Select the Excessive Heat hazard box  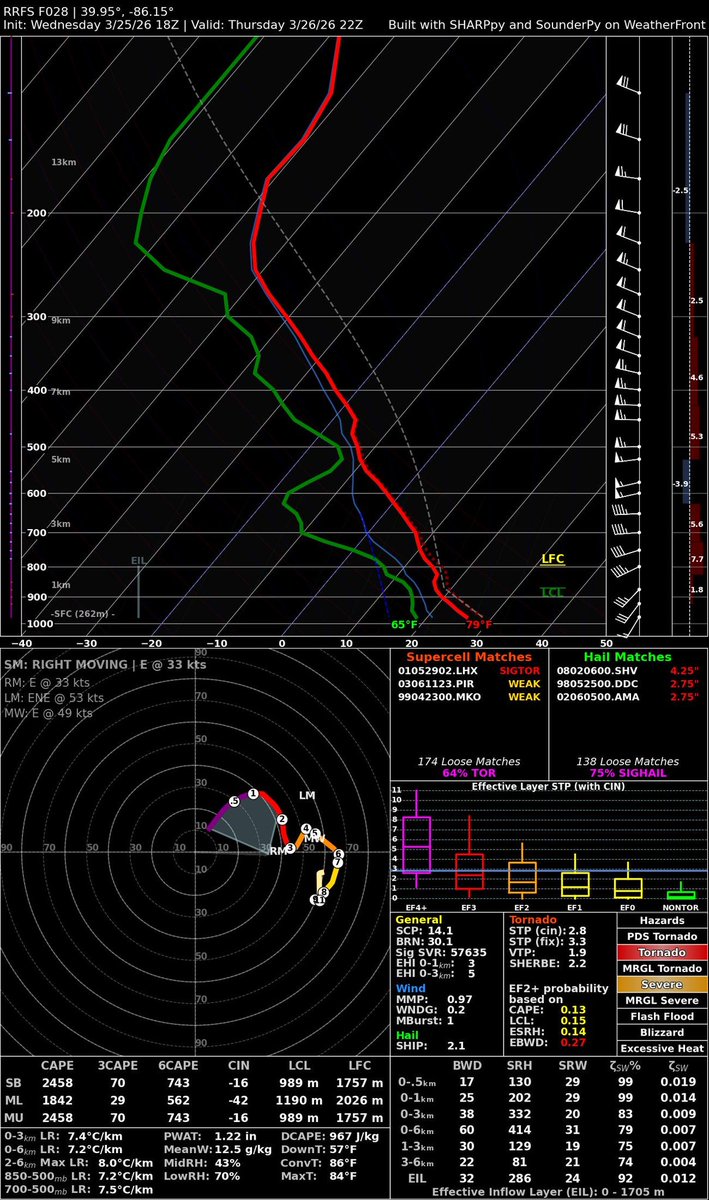coord(662,1047)
